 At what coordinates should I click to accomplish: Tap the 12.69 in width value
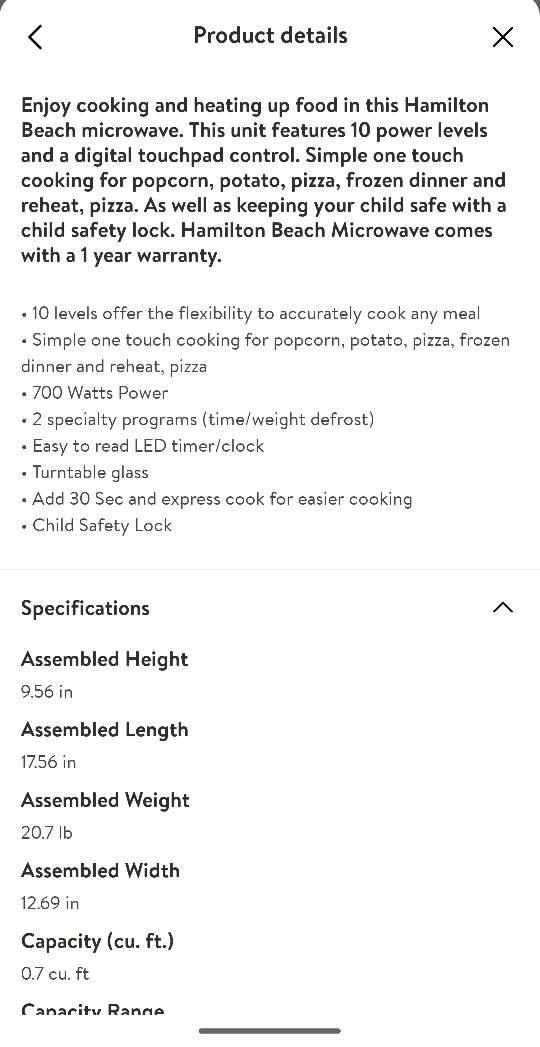pos(50,903)
